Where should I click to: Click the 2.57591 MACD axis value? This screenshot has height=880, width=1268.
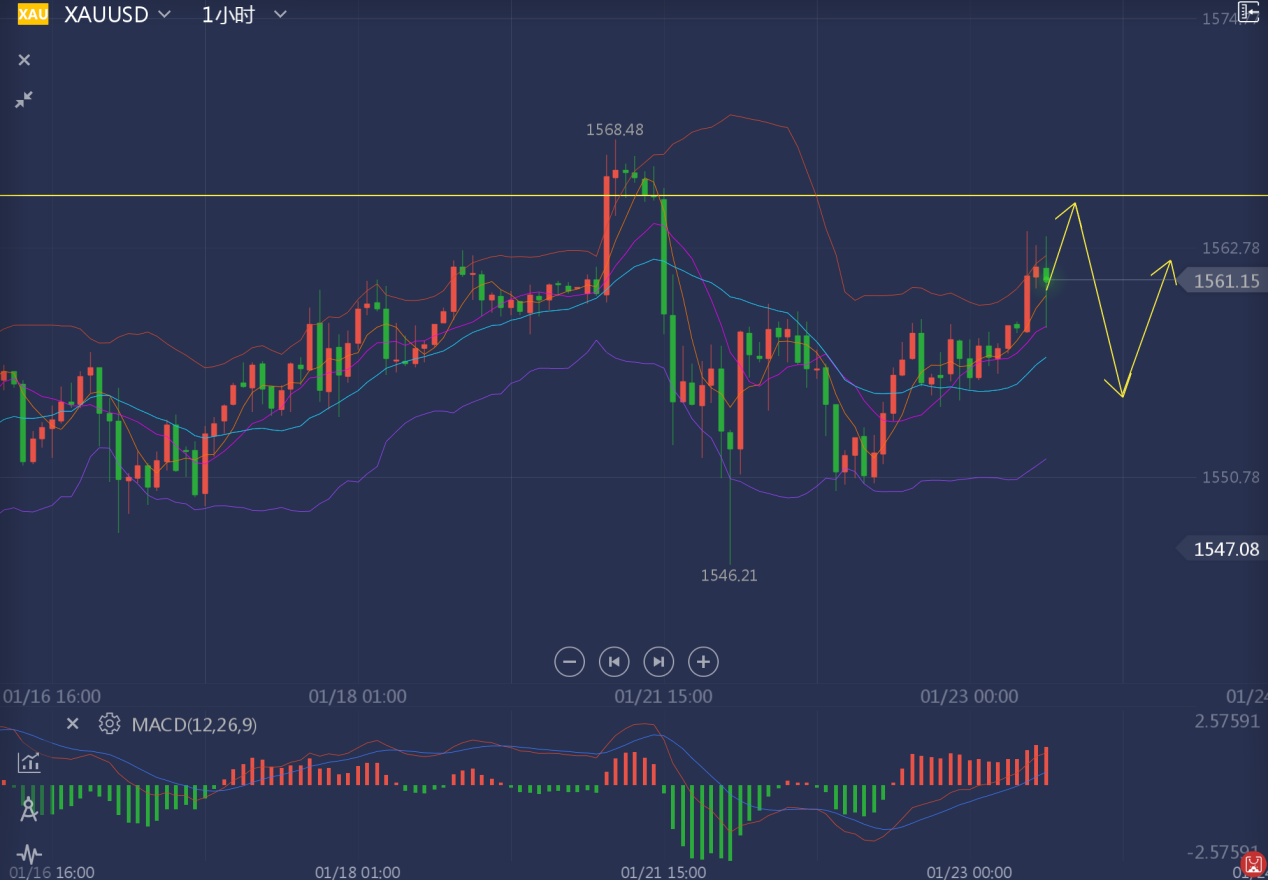pyautogui.click(x=1227, y=721)
